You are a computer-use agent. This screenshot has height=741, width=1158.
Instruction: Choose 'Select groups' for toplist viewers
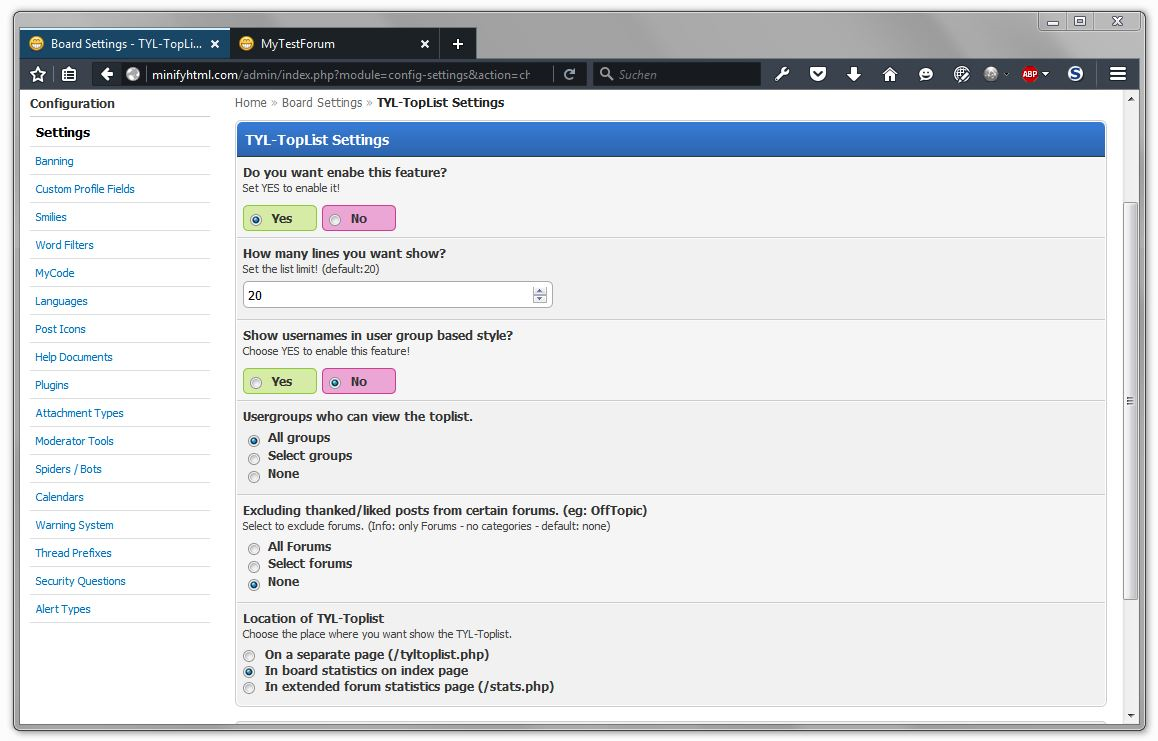[254, 457]
